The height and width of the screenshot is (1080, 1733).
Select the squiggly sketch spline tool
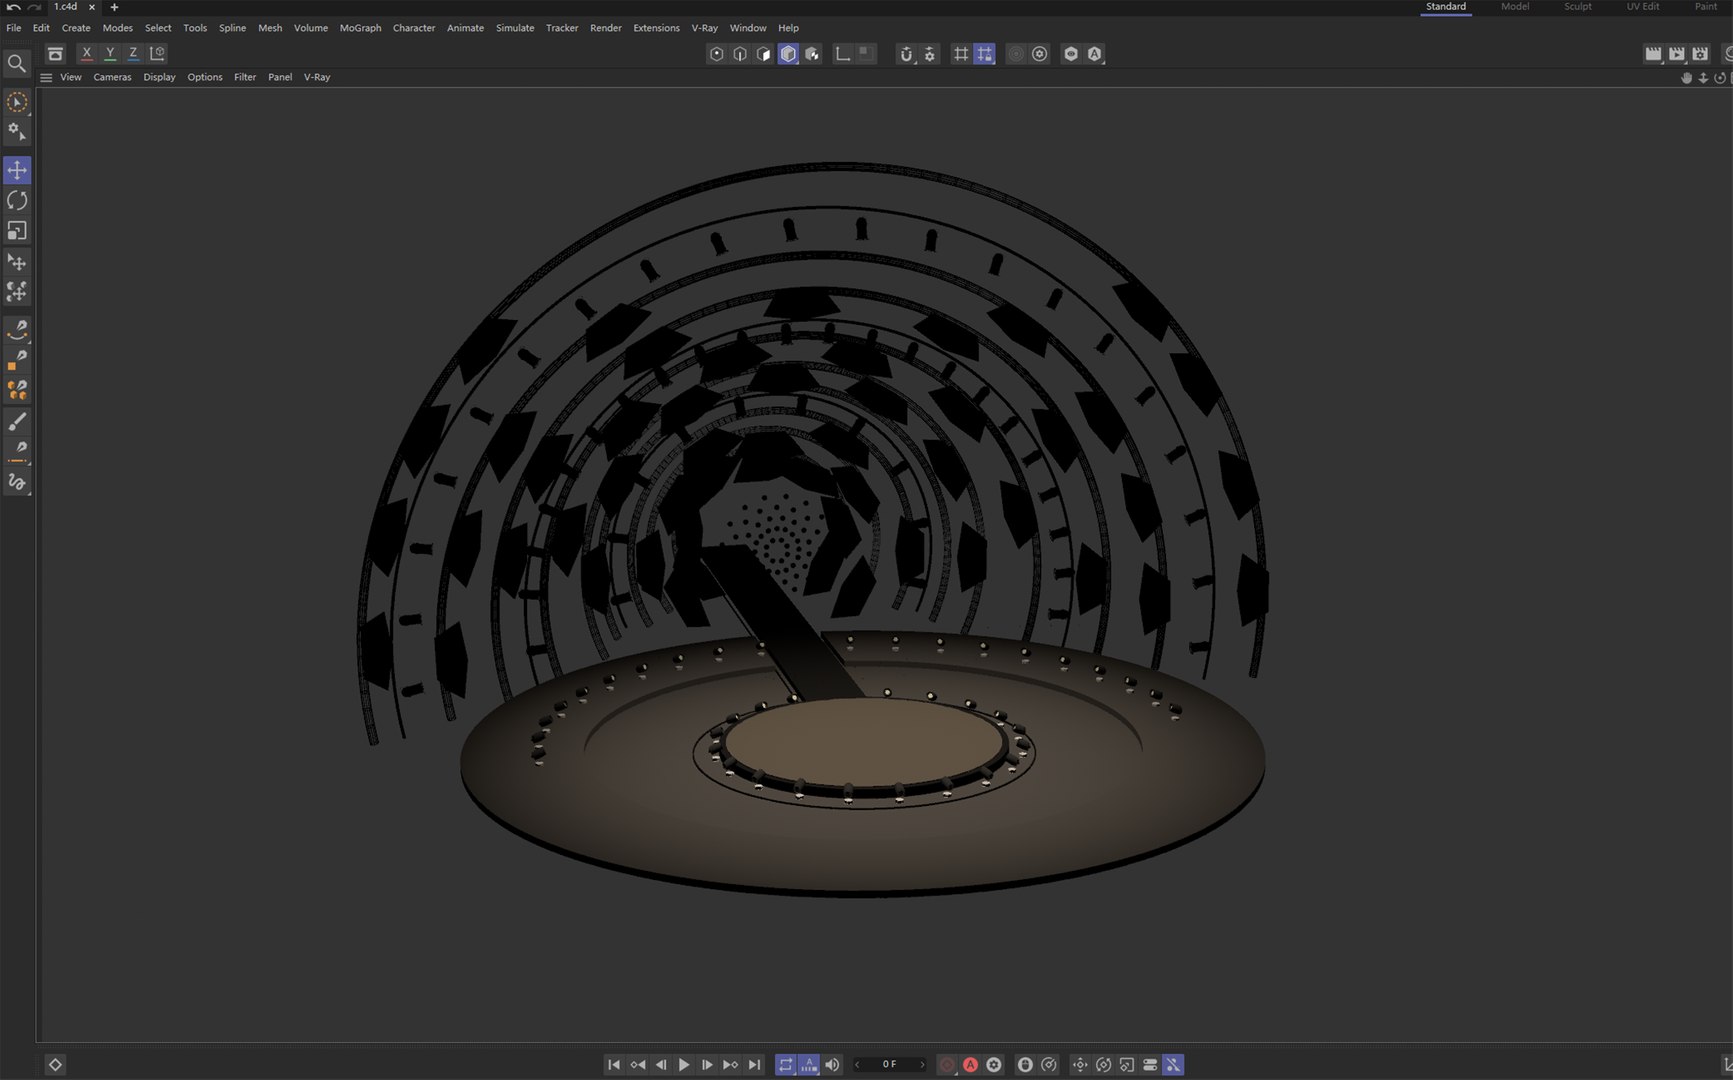click(x=17, y=482)
